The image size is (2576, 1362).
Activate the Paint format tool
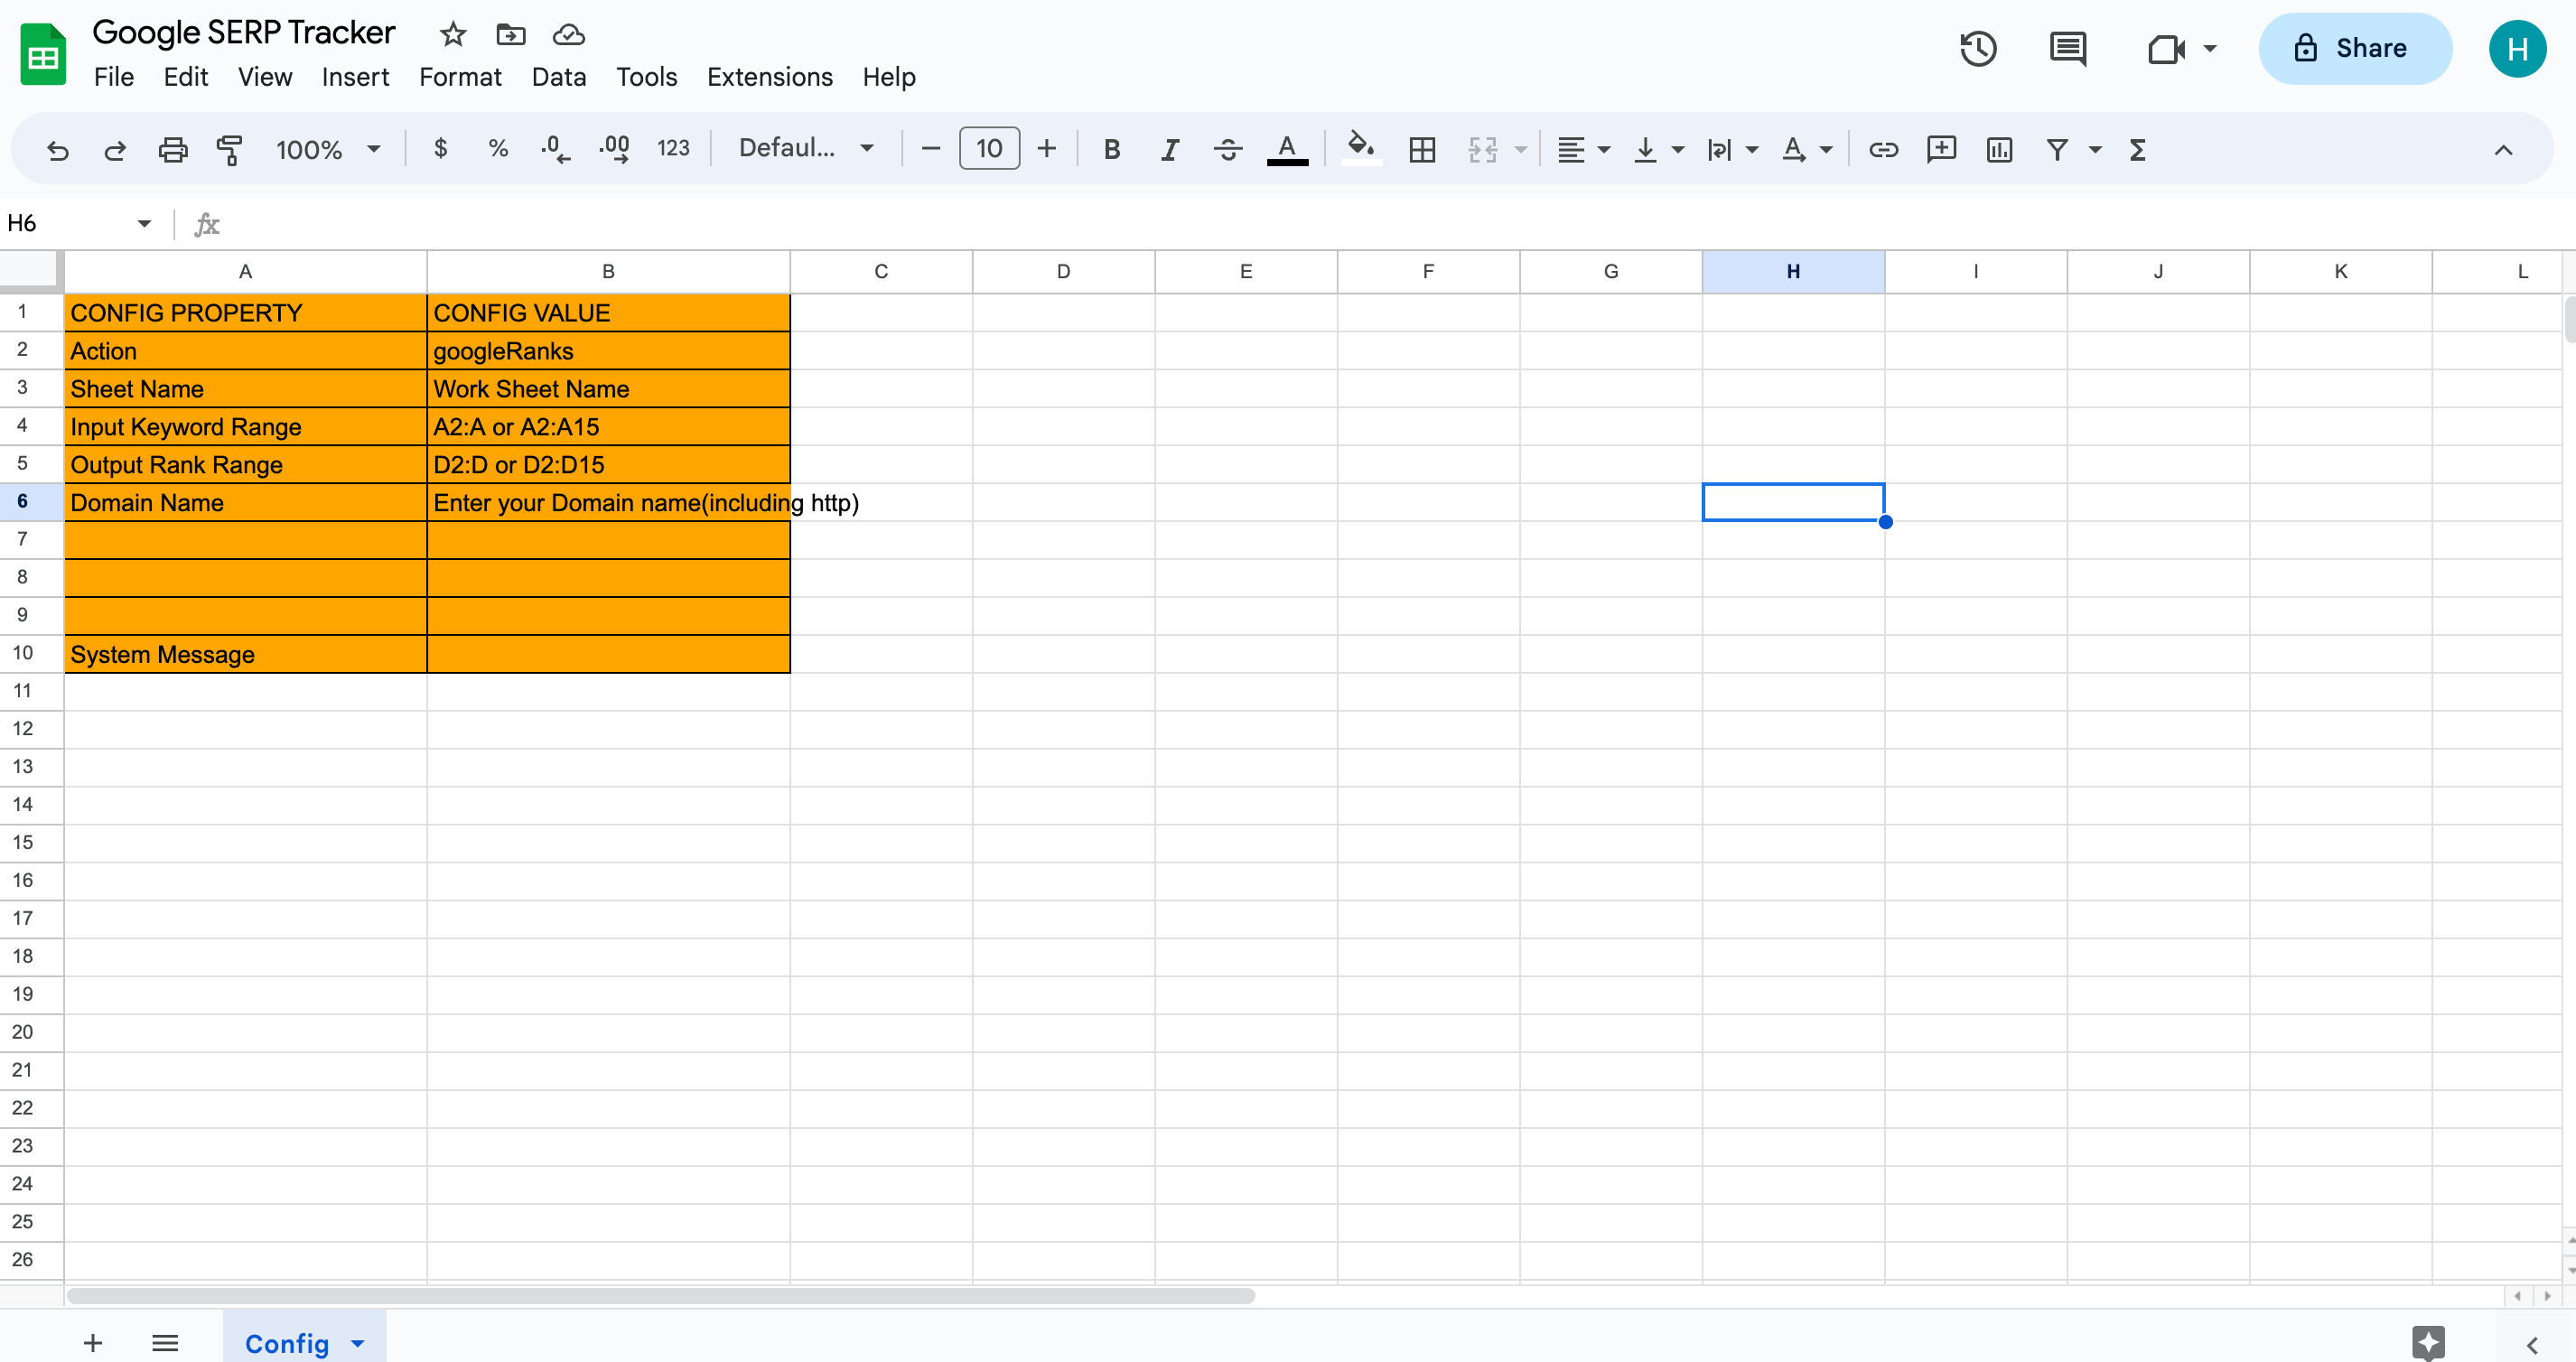click(x=230, y=150)
